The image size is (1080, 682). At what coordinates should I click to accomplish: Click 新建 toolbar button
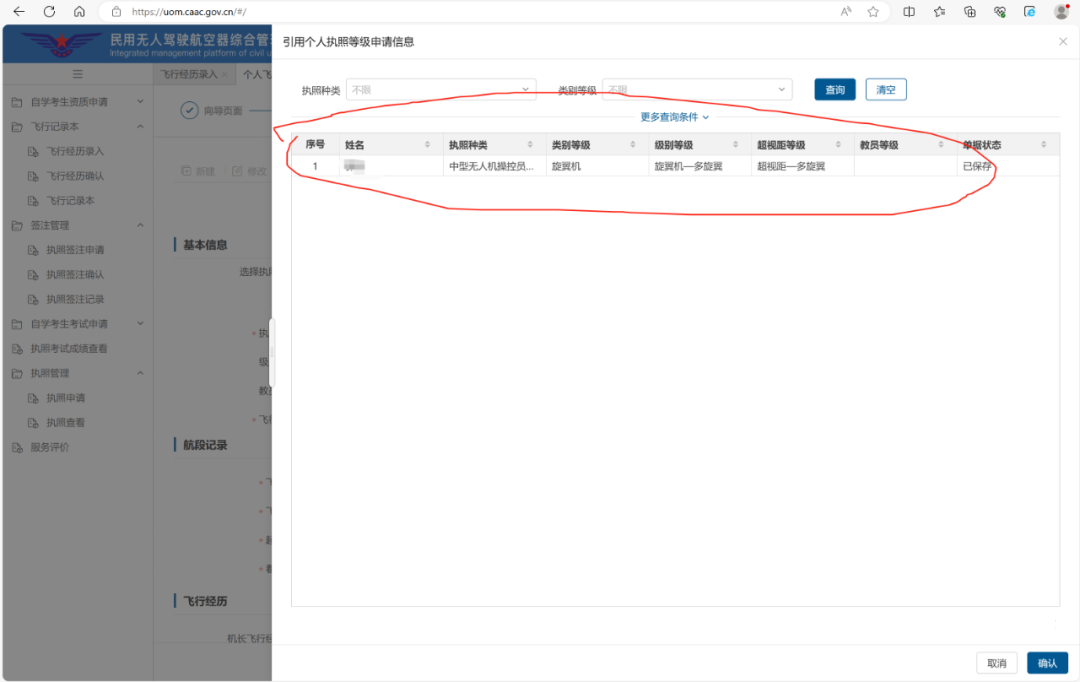coord(198,171)
